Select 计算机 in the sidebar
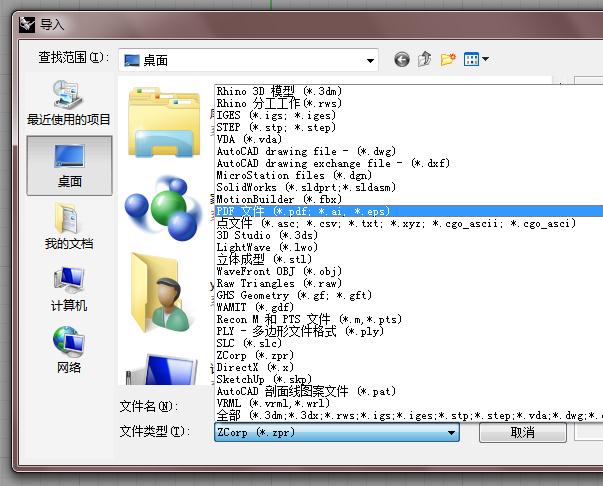This screenshot has width=603, height=486. point(69,288)
